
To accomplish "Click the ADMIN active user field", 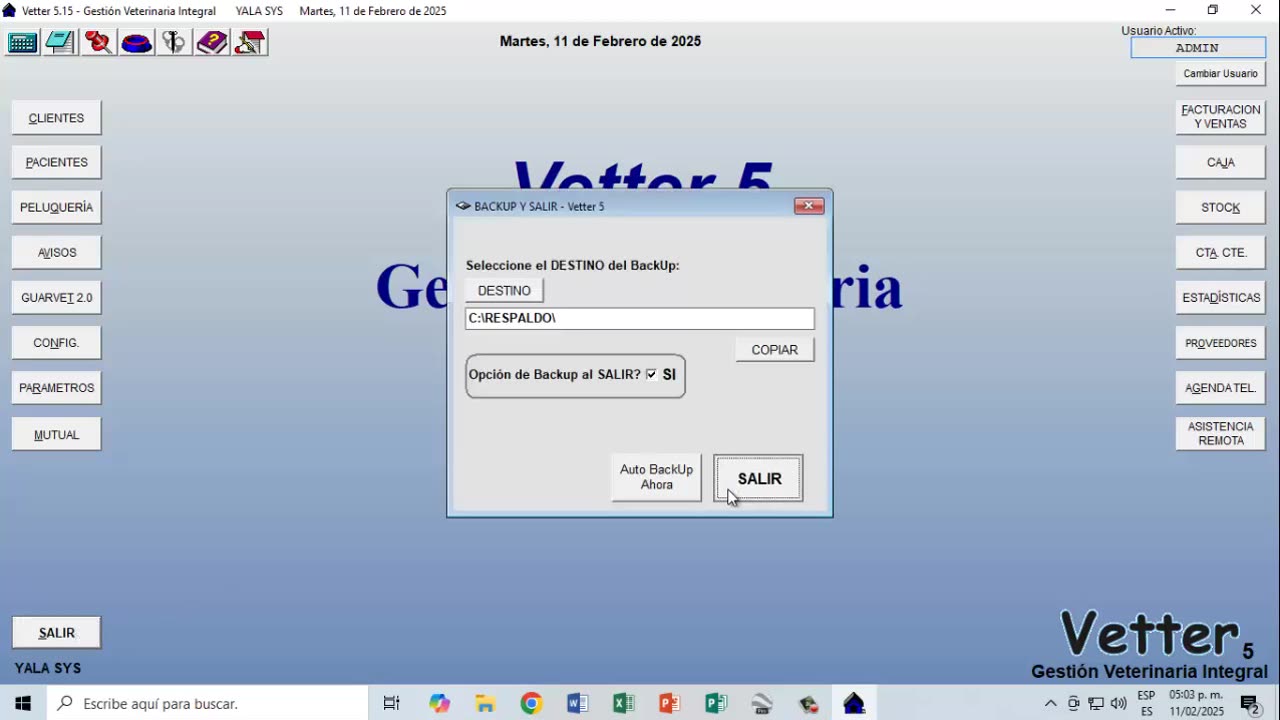I will (x=1197, y=48).
